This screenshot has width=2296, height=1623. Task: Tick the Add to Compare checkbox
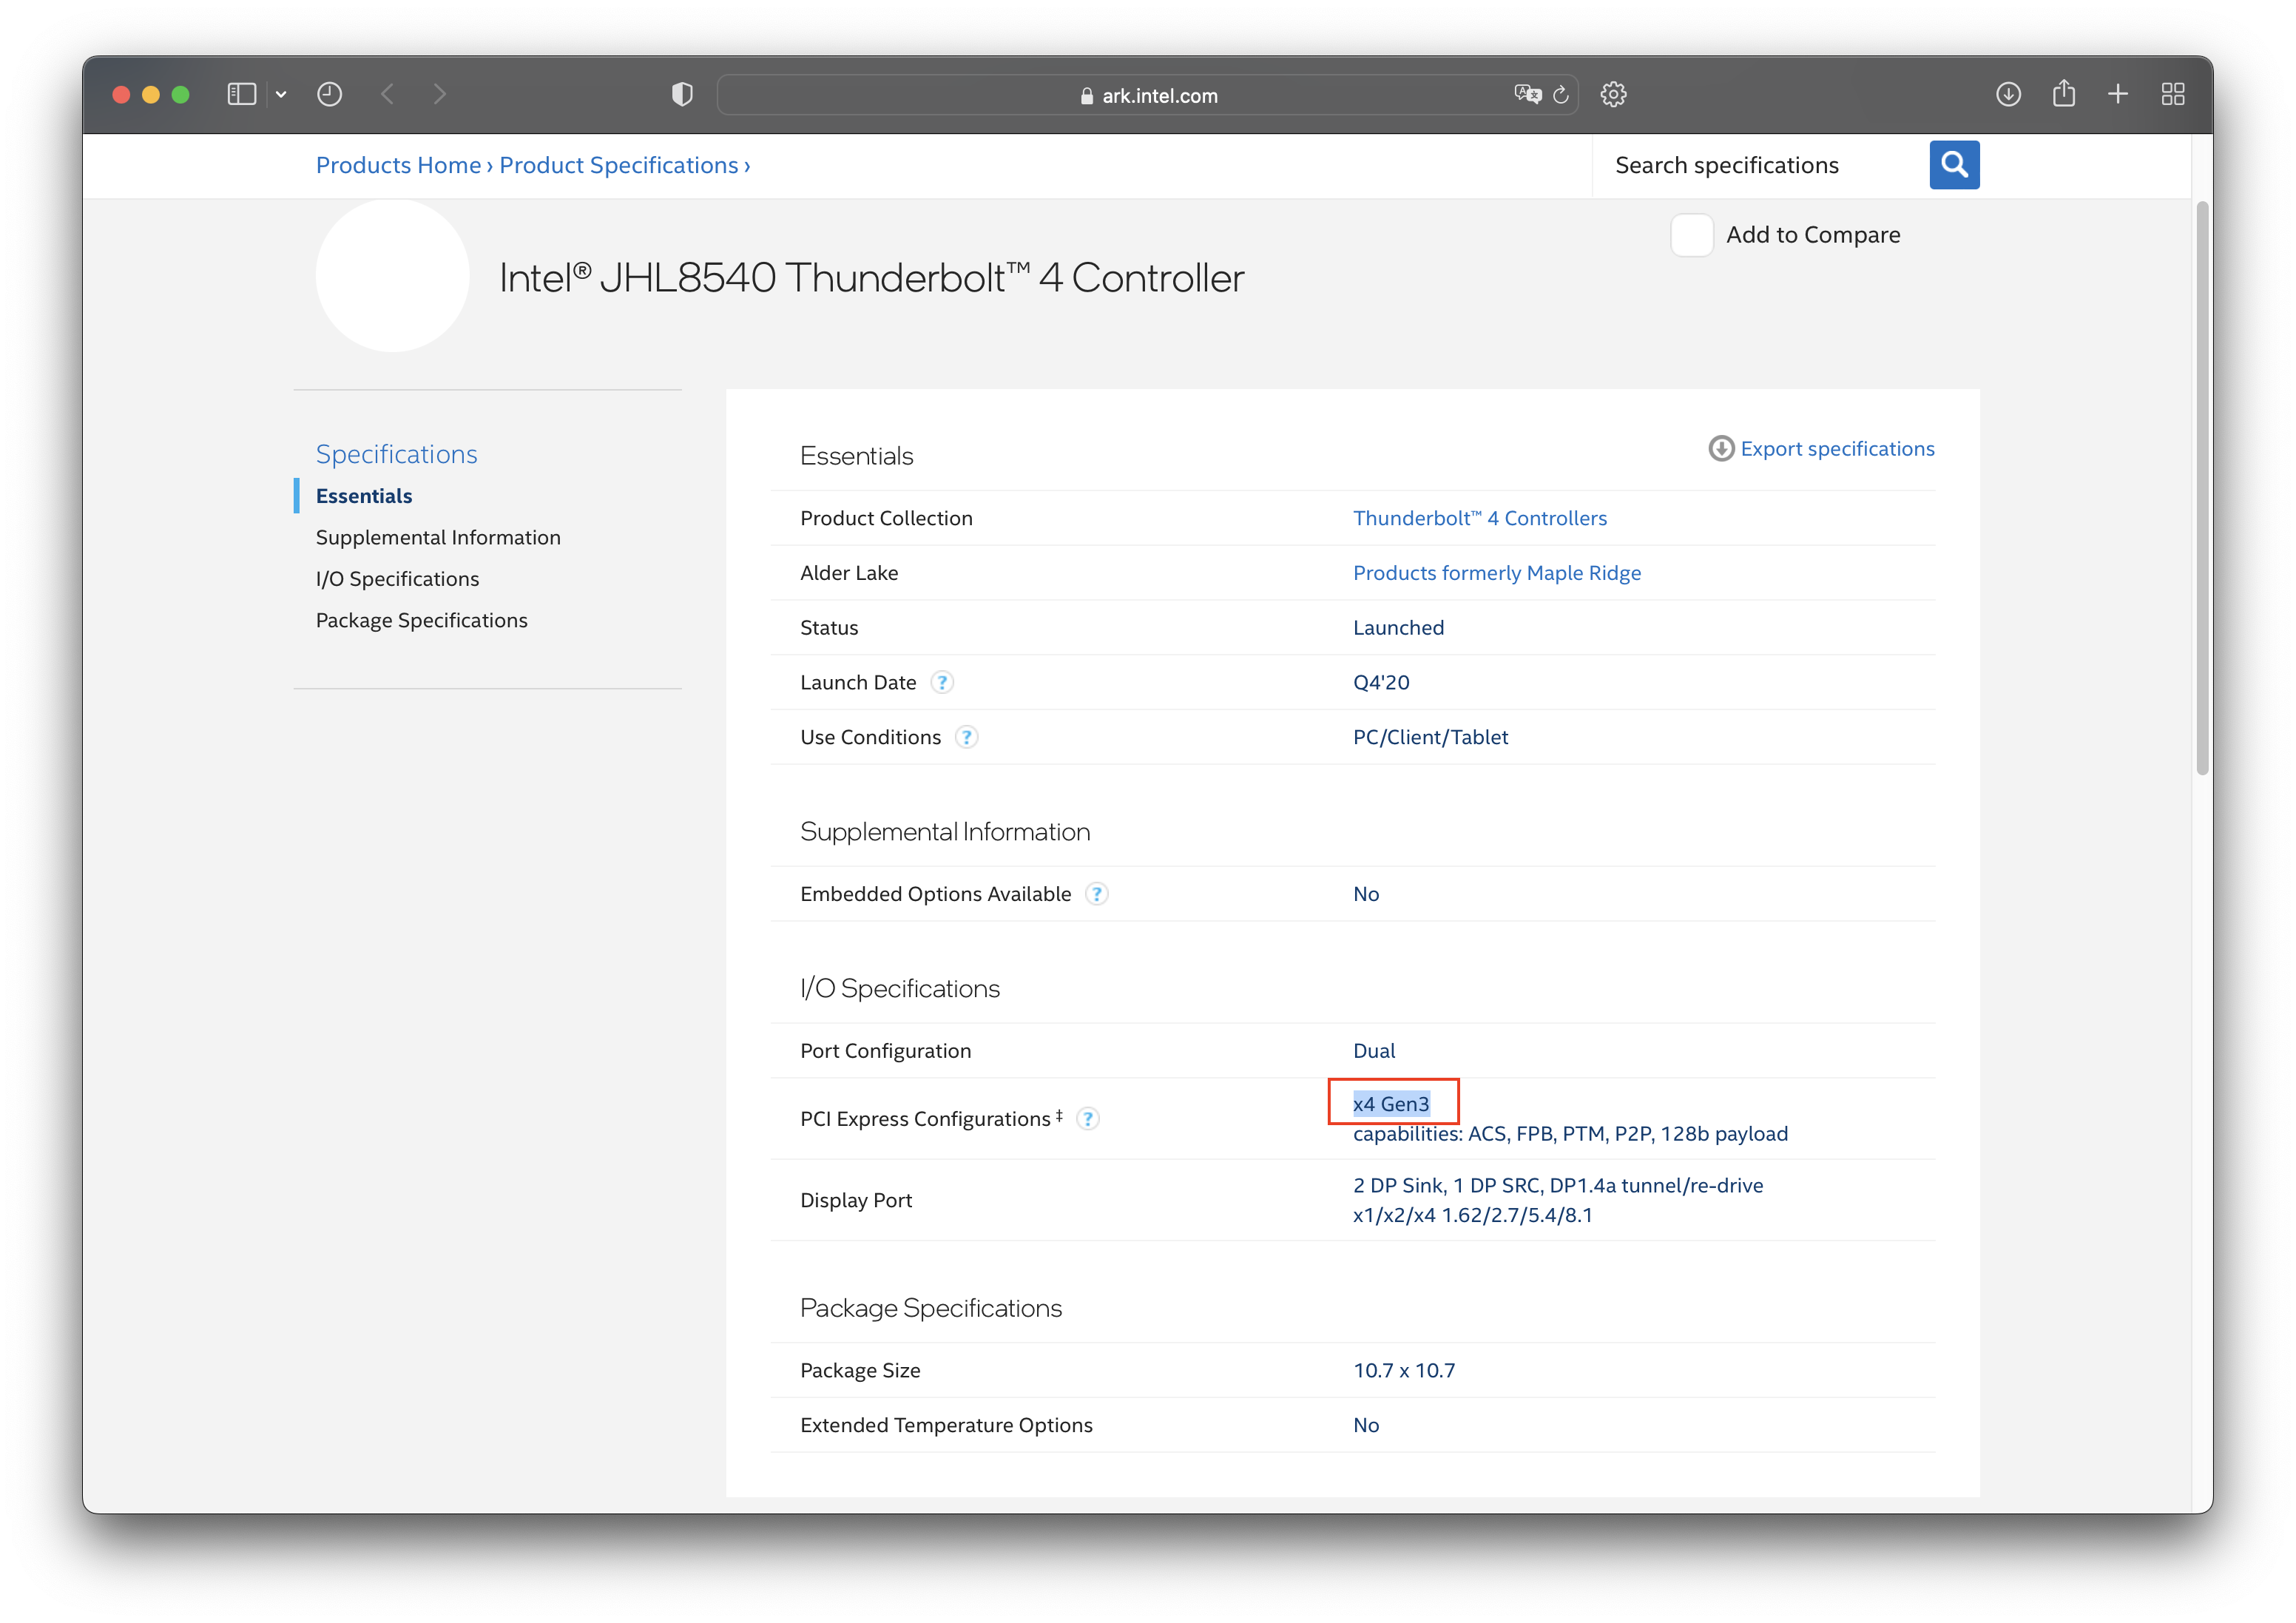pos(1691,235)
